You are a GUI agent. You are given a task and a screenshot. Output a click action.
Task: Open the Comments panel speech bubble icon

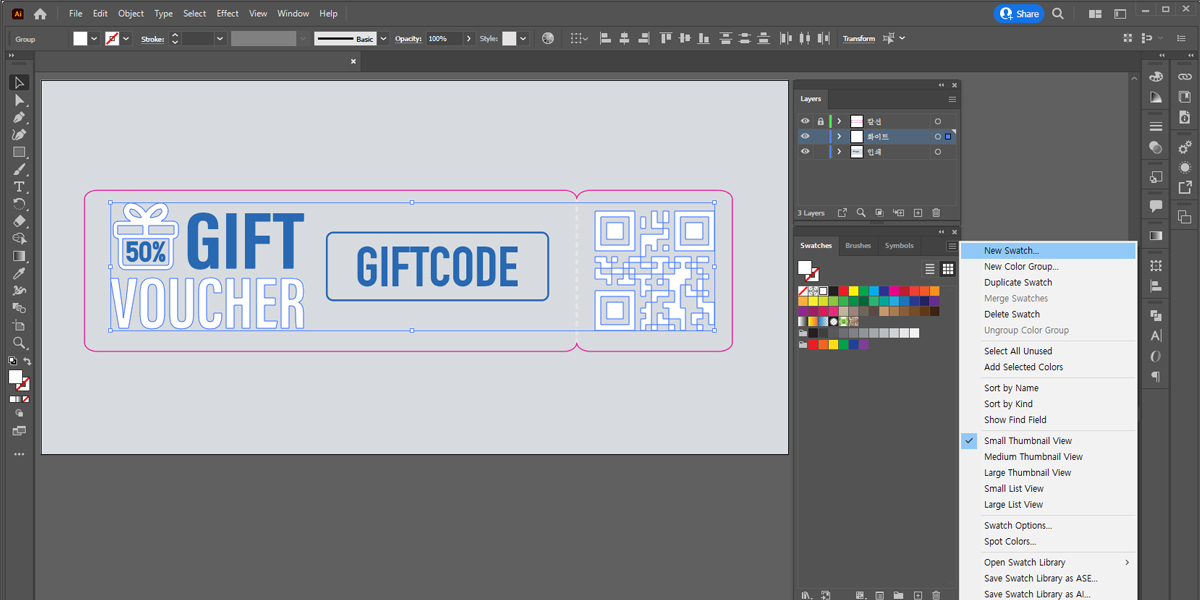point(1156,206)
